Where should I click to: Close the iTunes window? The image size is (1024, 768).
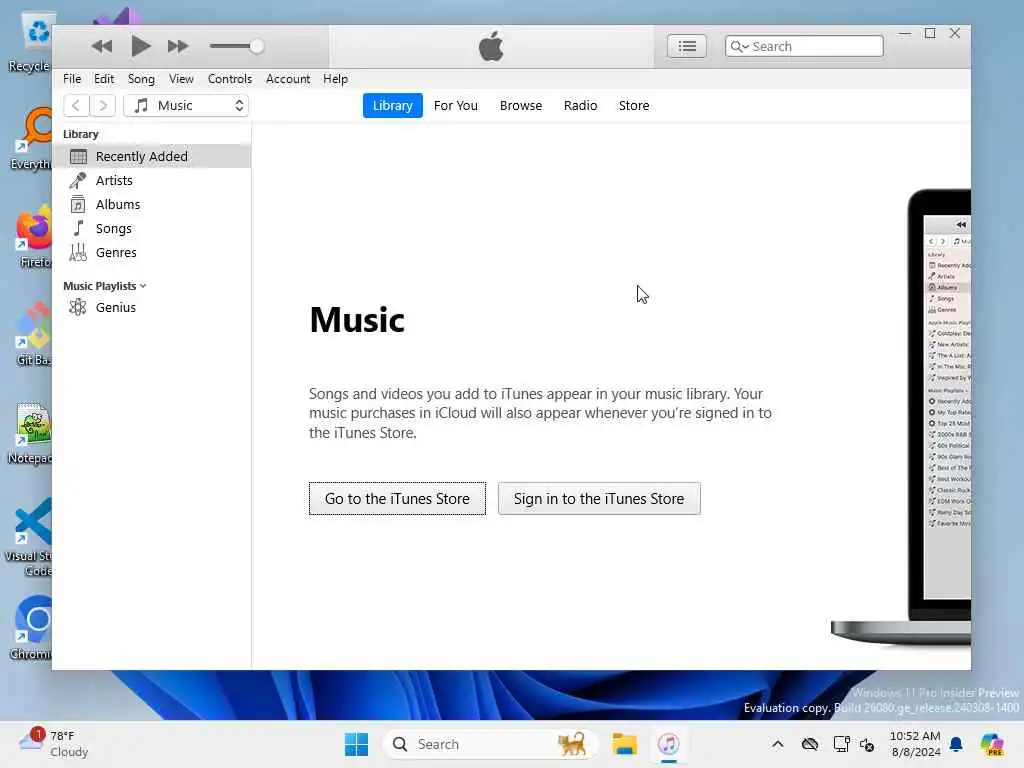tap(955, 33)
